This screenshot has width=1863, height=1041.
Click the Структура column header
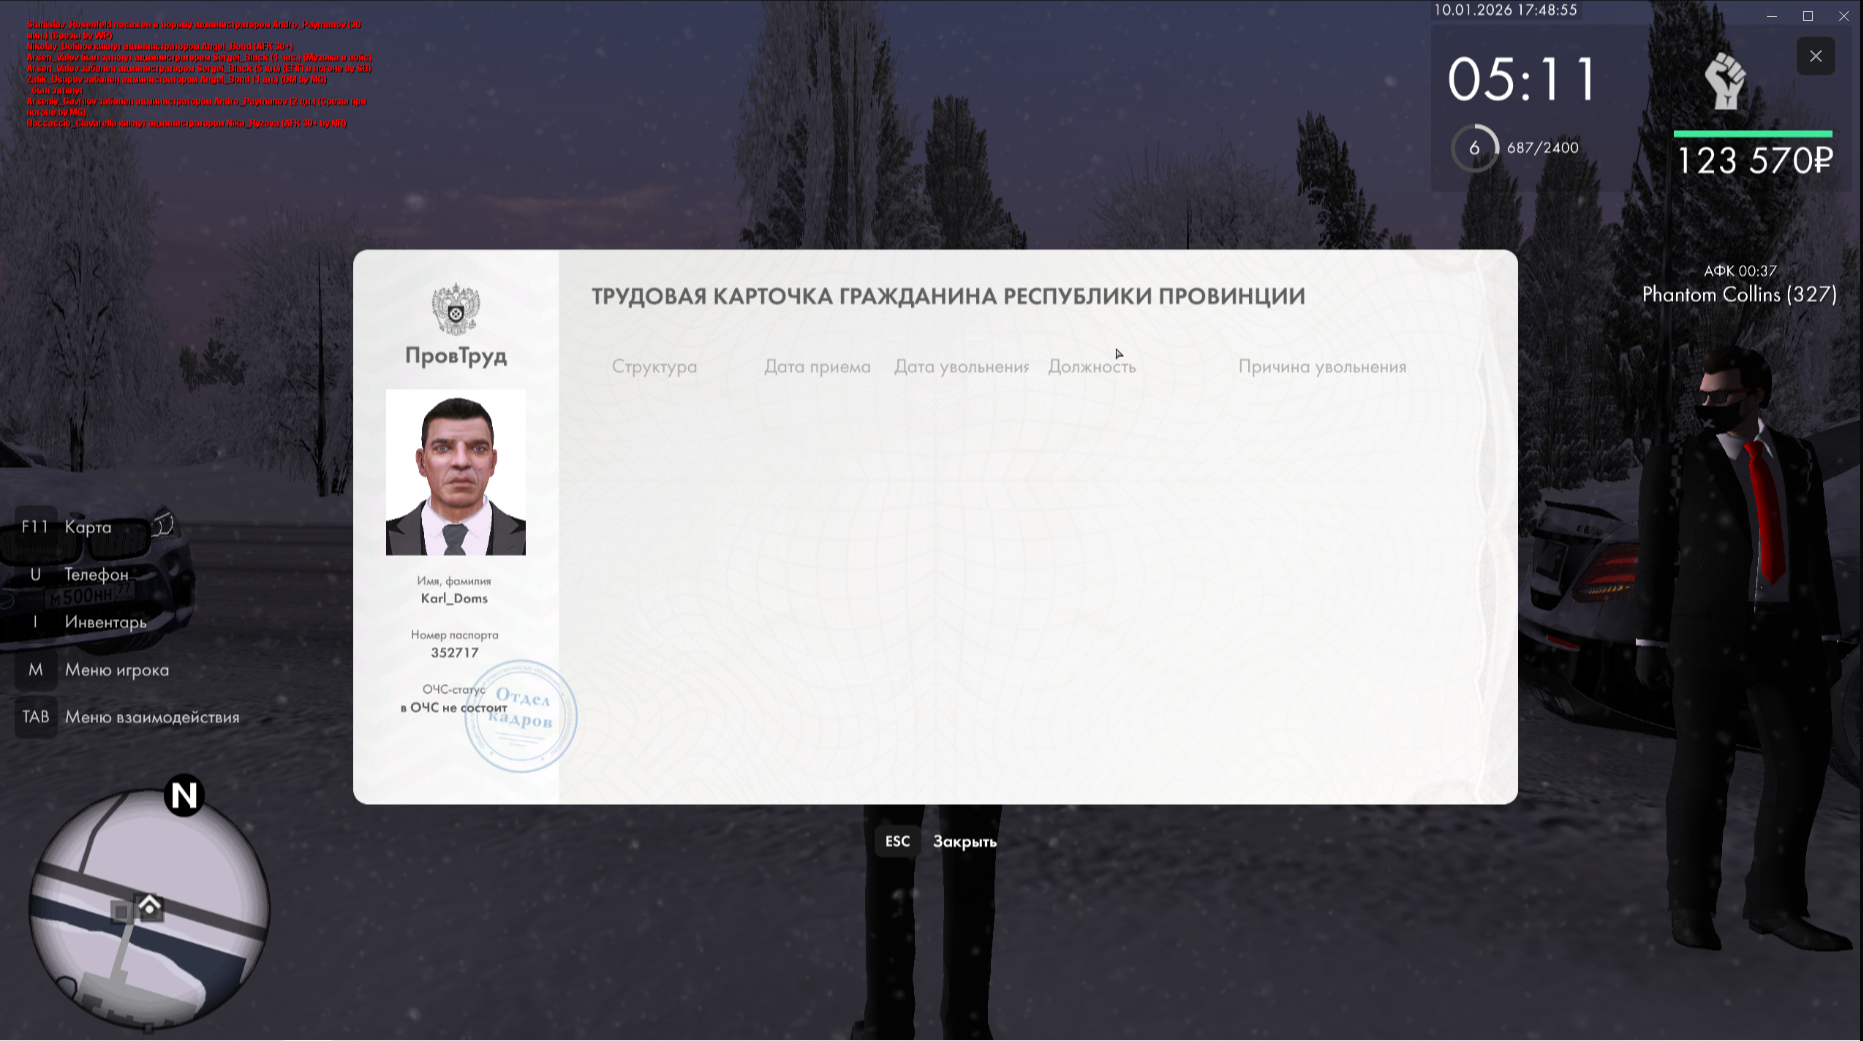[654, 367]
